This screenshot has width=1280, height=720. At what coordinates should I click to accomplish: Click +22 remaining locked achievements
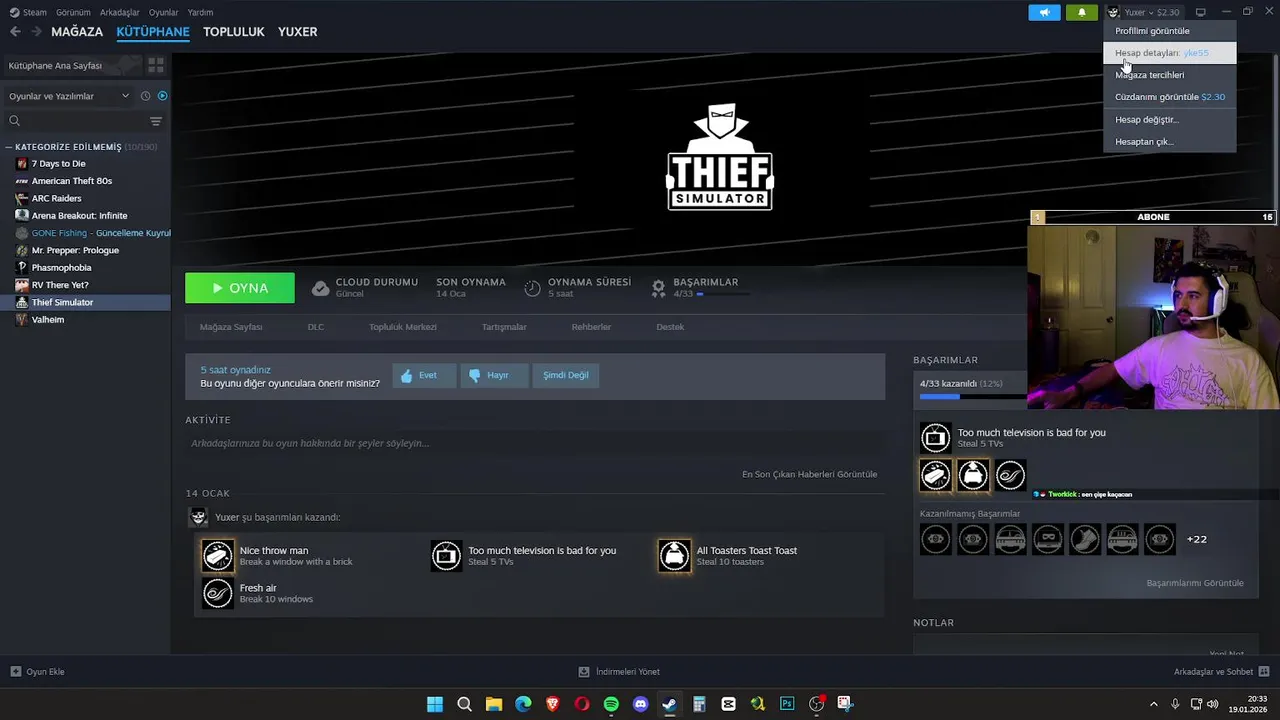(1196, 539)
